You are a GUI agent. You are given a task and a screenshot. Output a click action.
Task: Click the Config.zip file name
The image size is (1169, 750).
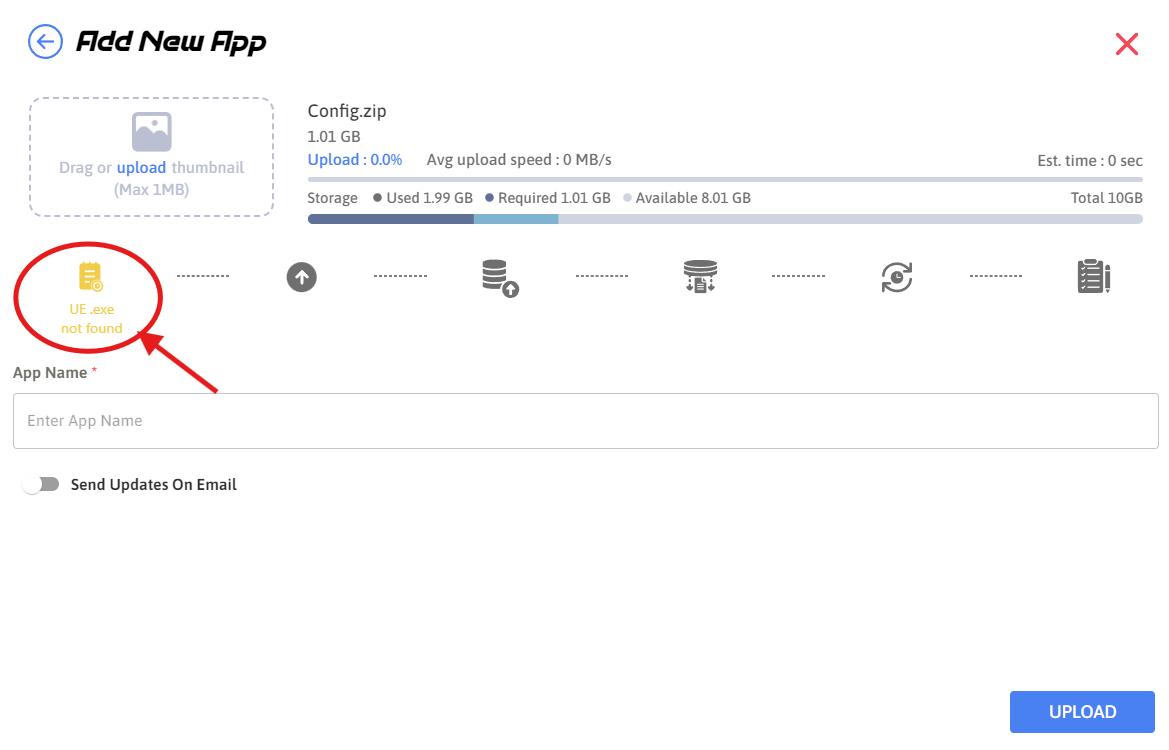347,111
